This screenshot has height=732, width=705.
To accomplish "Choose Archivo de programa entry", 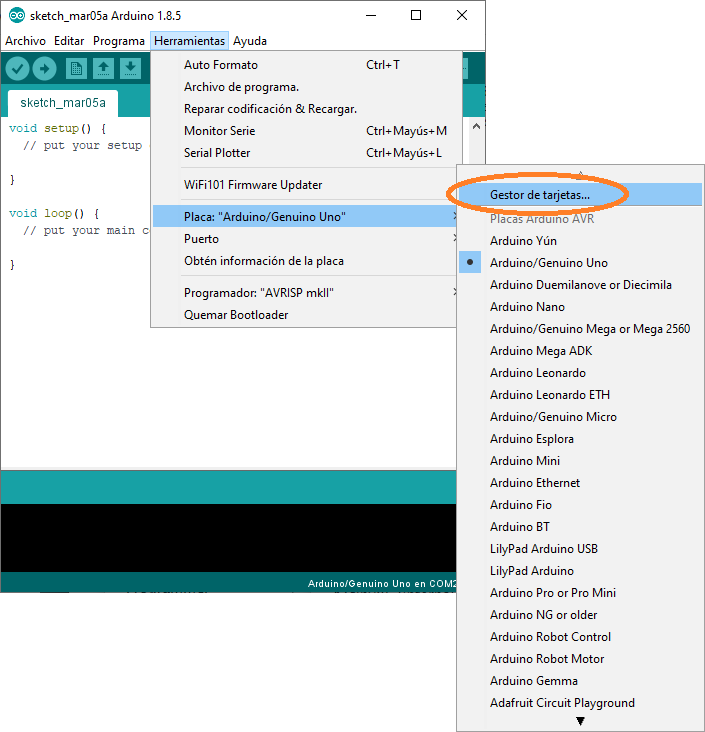I will [x=304, y=87].
